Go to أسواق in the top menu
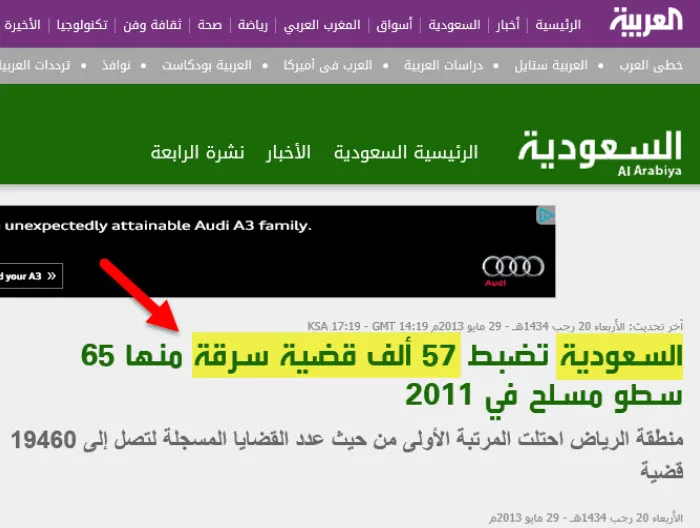The height and width of the screenshot is (528, 700). [401, 24]
